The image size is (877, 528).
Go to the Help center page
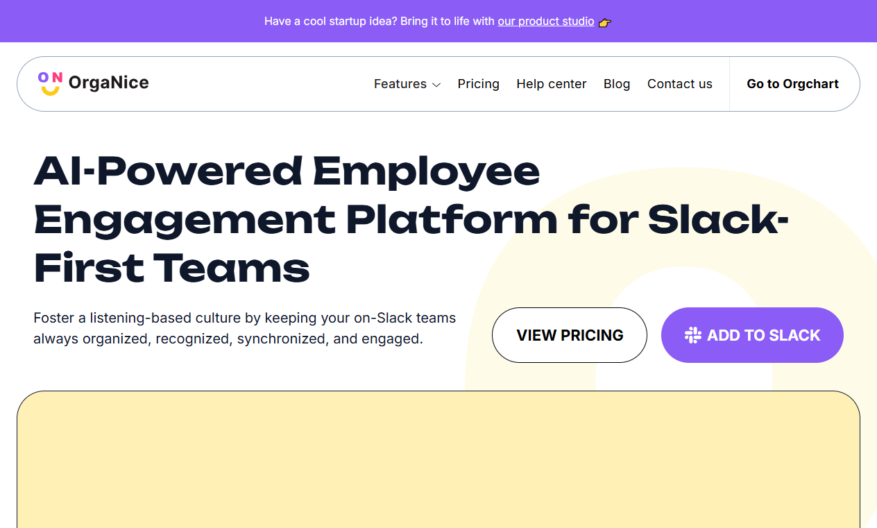551,84
